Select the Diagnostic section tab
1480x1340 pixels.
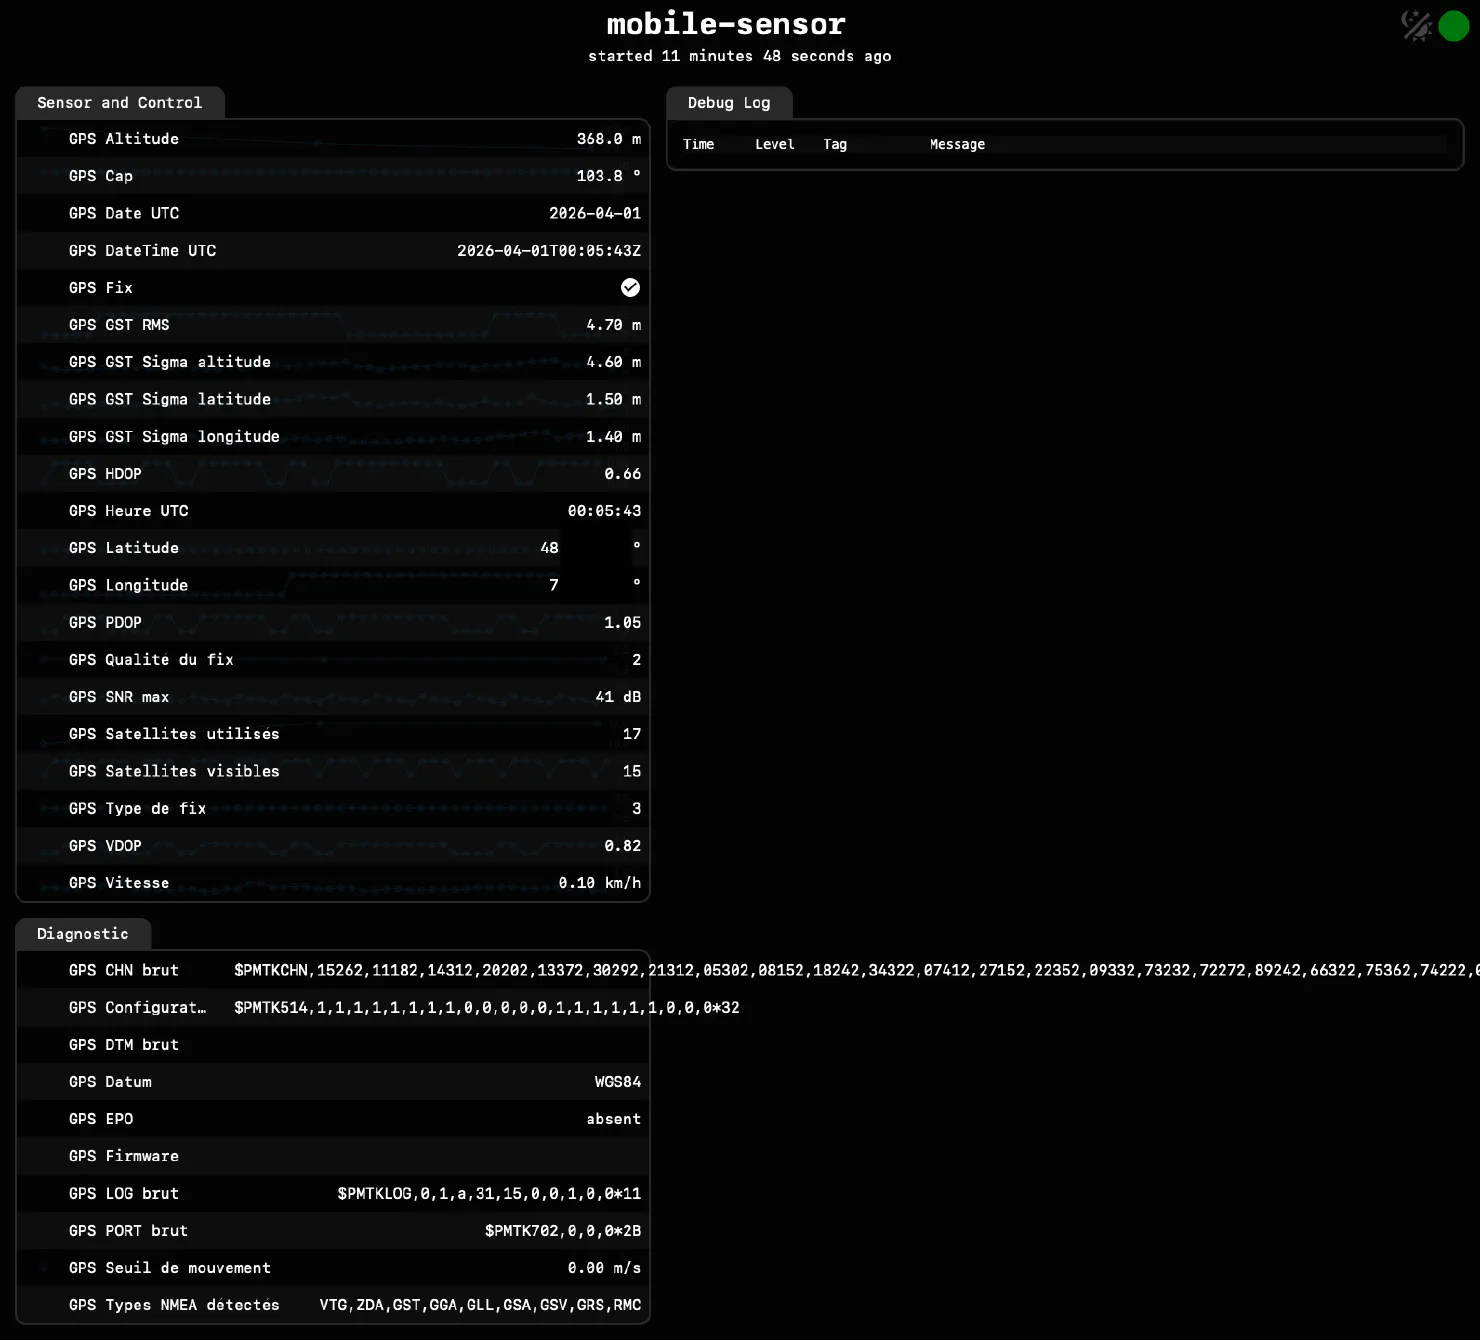click(83, 934)
